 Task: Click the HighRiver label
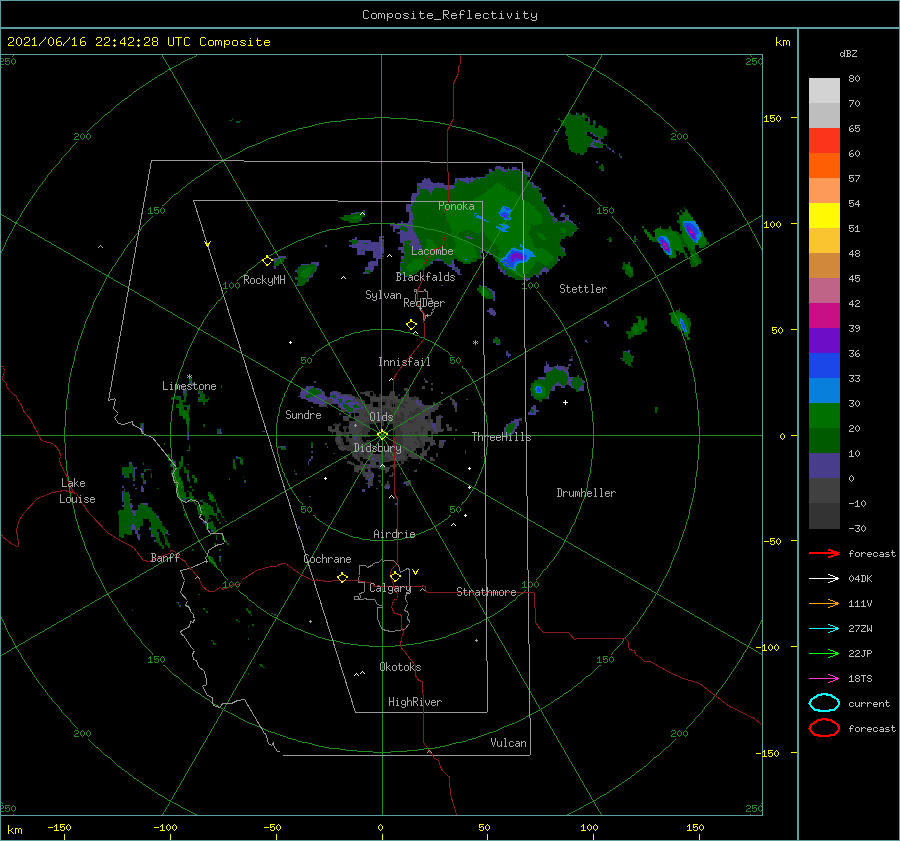[x=415, y=702]
